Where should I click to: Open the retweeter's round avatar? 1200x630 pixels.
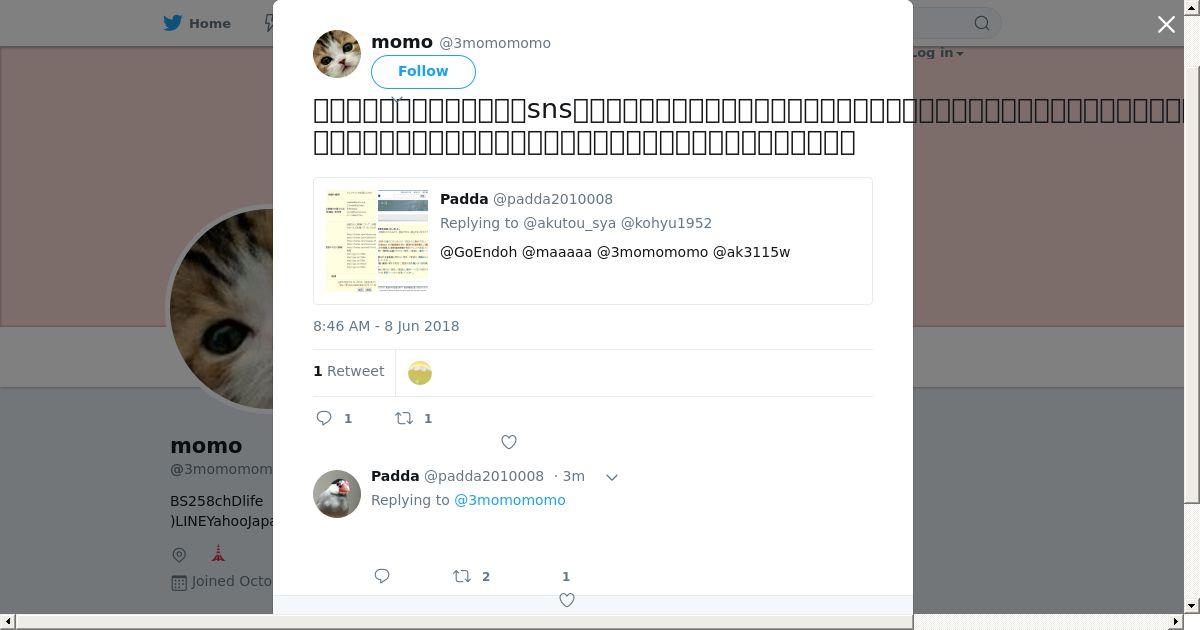point(420,373)
